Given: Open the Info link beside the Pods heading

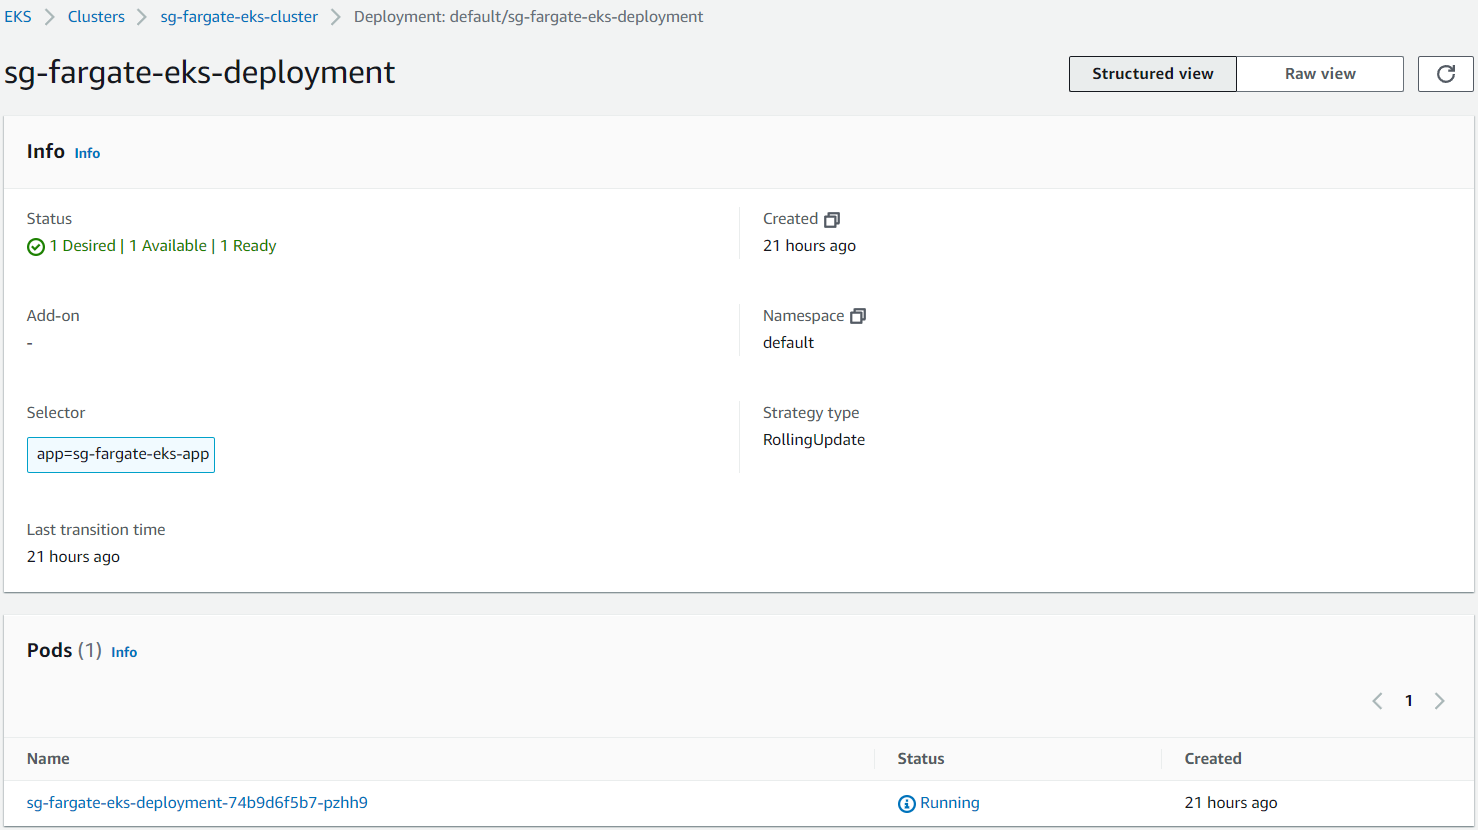Looking at the screenshot, I should [x=124, y=652].
